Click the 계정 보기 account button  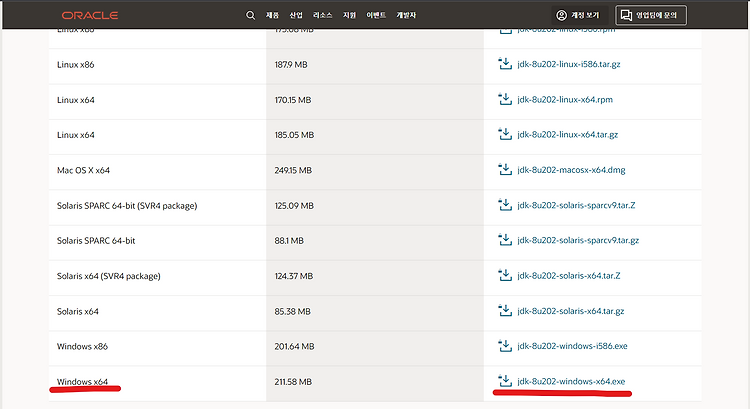point(578,15)
